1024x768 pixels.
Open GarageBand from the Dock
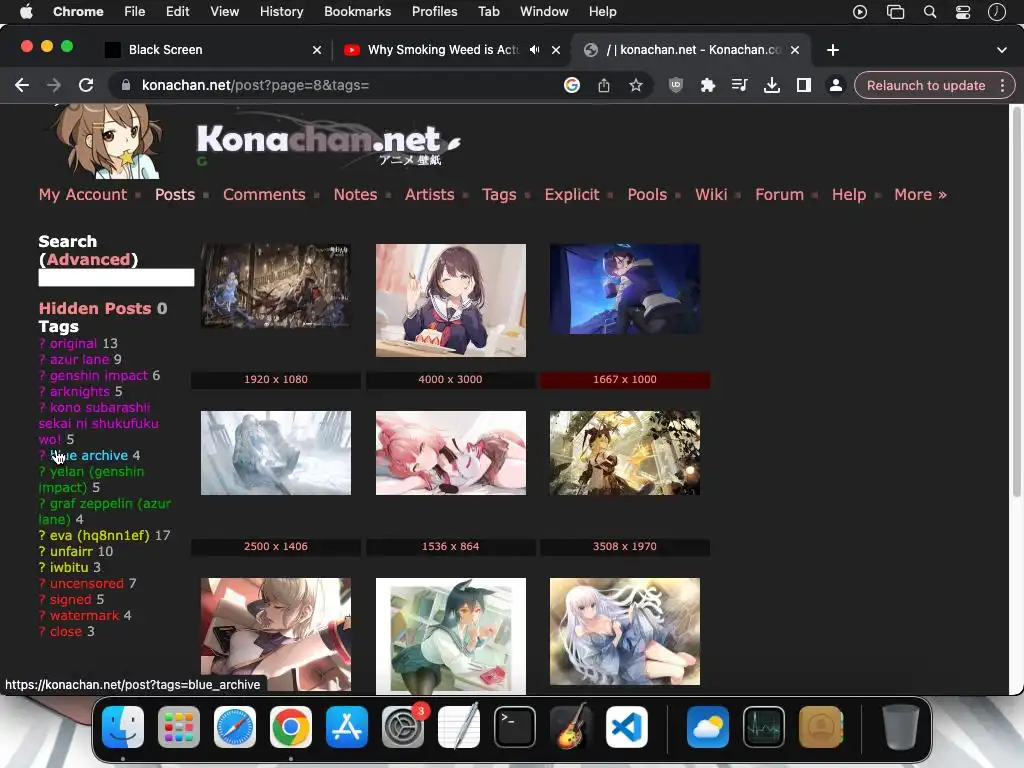(571, 727)
